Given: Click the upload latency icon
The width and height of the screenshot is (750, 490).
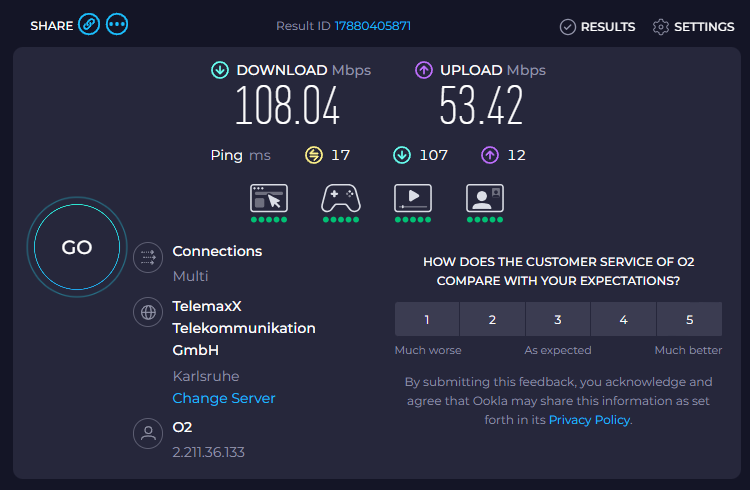Looking at the screenshot, I should tap(490, 155).
